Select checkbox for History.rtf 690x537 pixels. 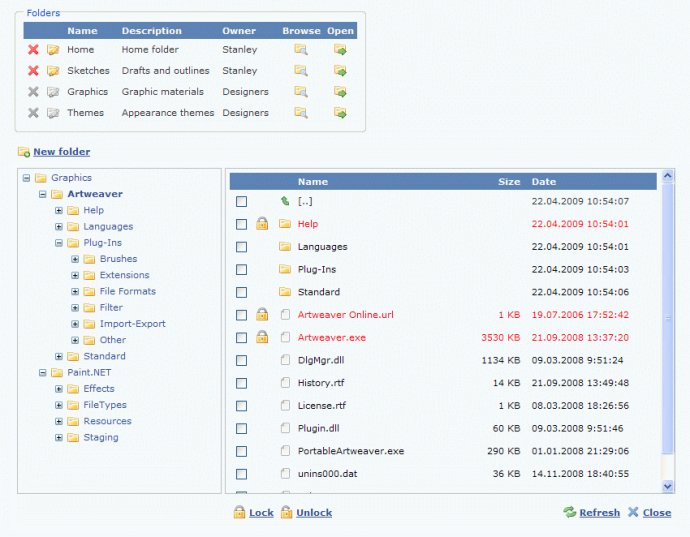[x=242, y=383]
